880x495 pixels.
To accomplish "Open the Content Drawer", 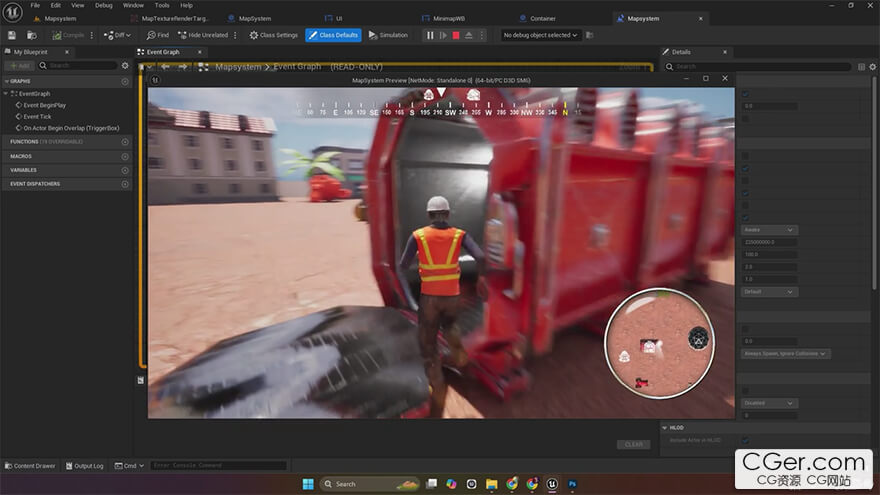I will click(30, 466).
